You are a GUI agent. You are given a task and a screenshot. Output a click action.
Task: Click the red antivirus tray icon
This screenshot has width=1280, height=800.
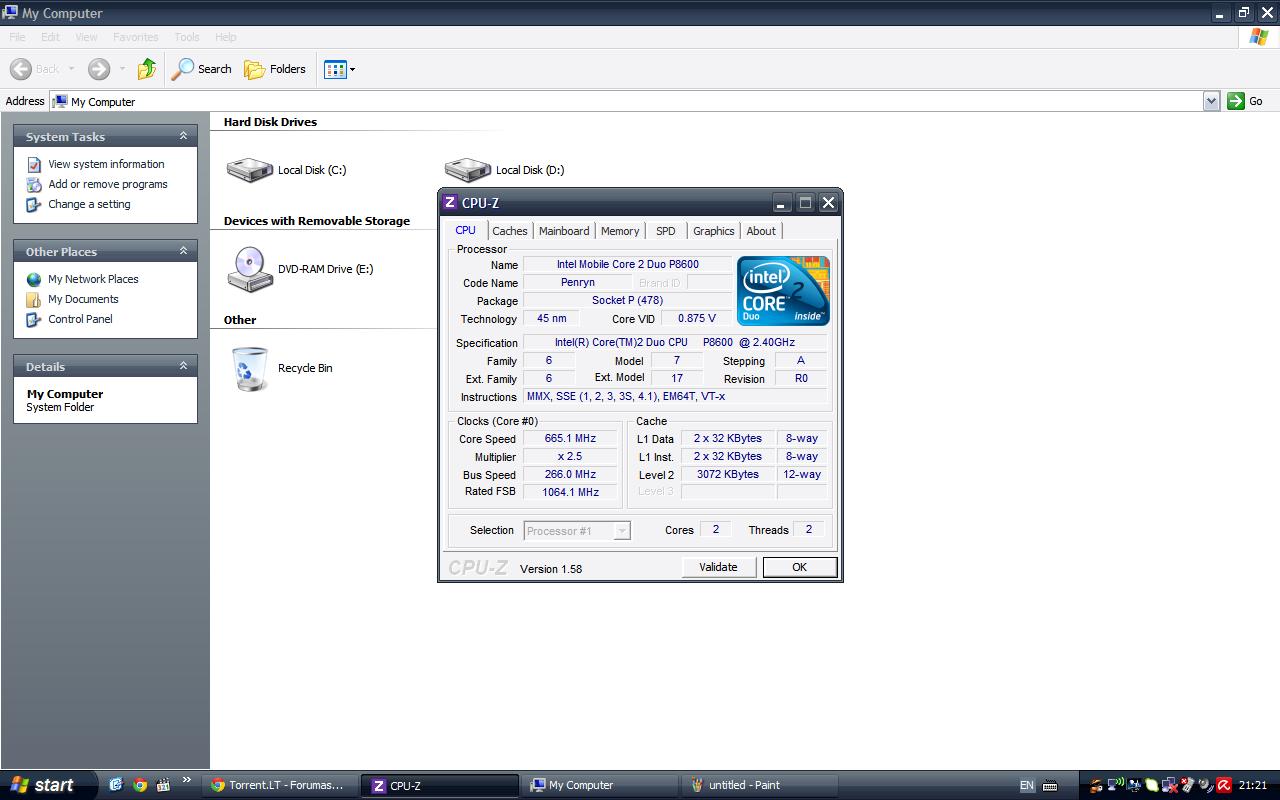click(1224, 786)
